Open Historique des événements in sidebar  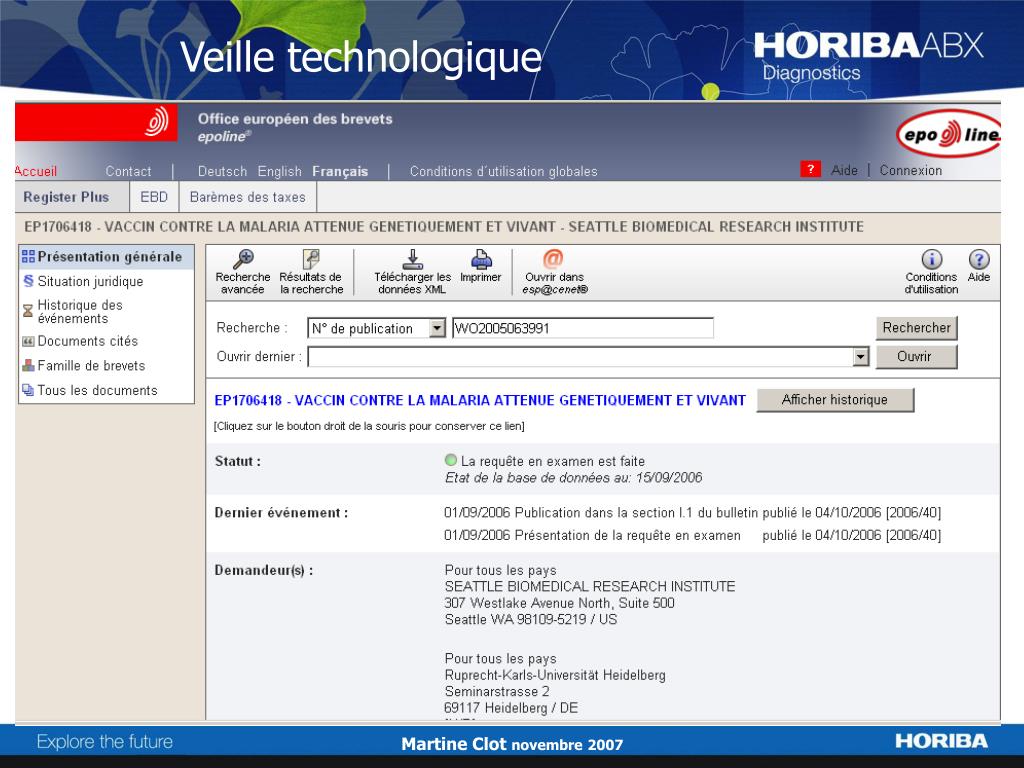[x=80, y=312]
